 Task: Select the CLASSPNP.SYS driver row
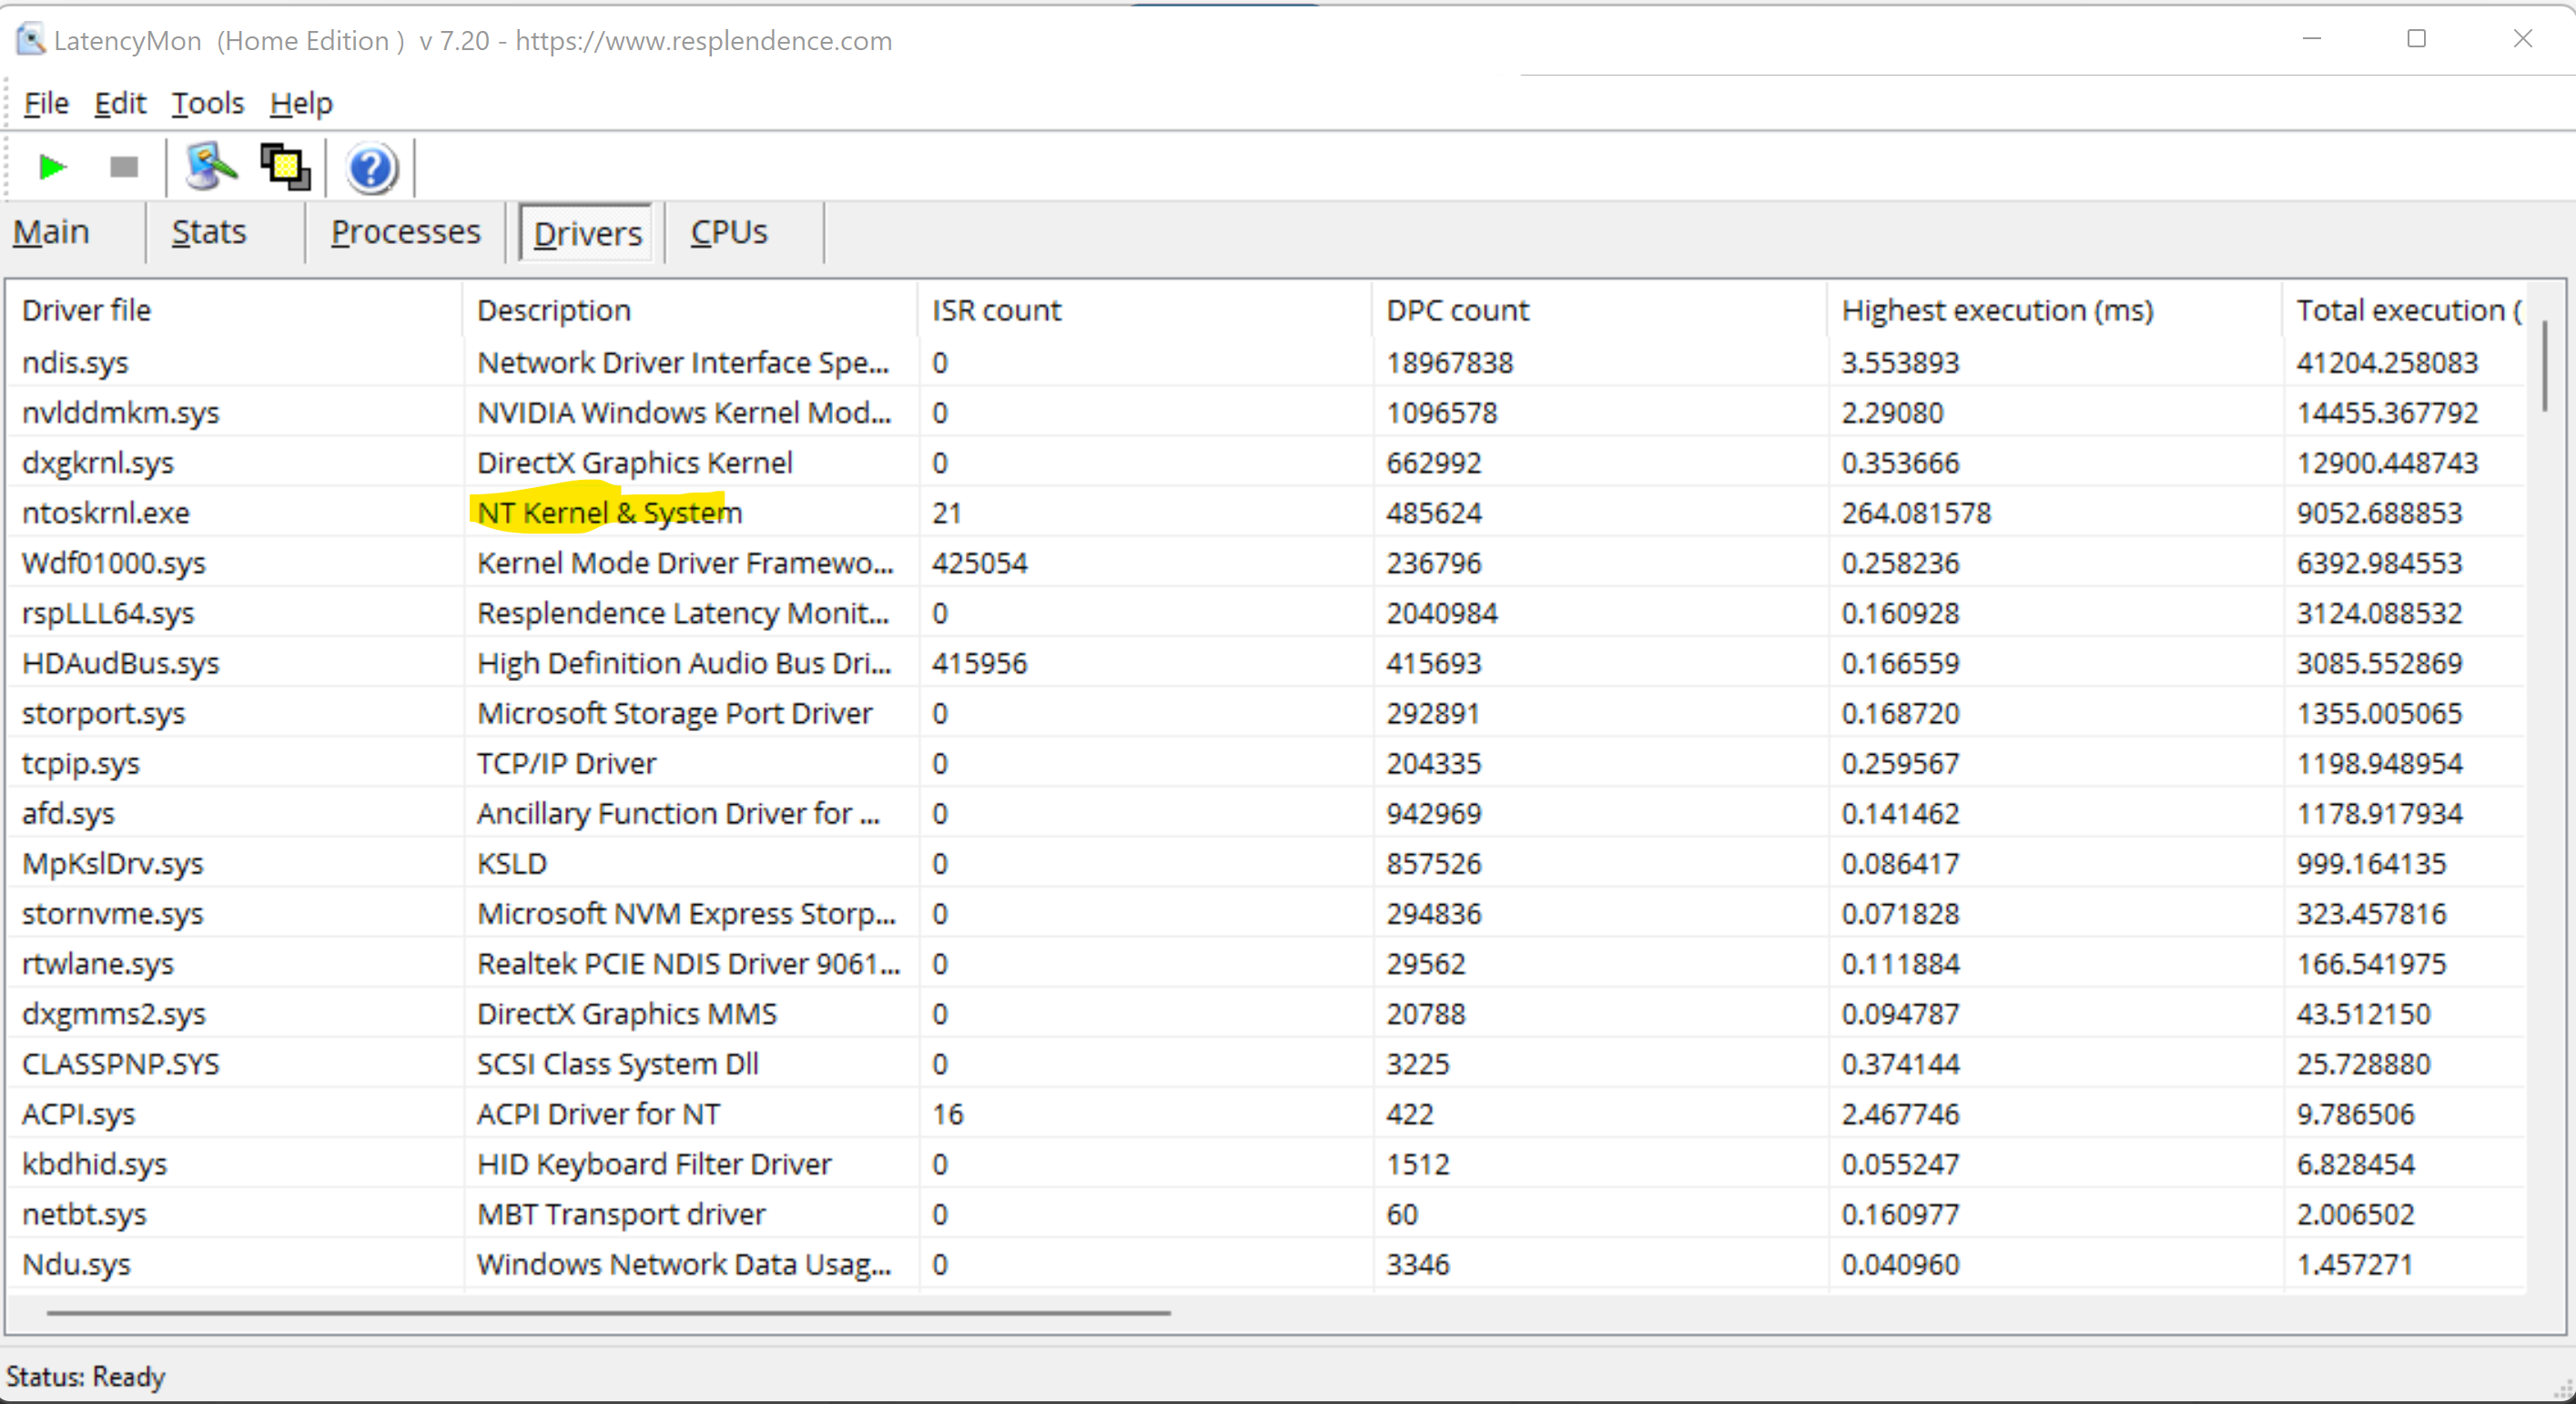tap(1268, 1063)
